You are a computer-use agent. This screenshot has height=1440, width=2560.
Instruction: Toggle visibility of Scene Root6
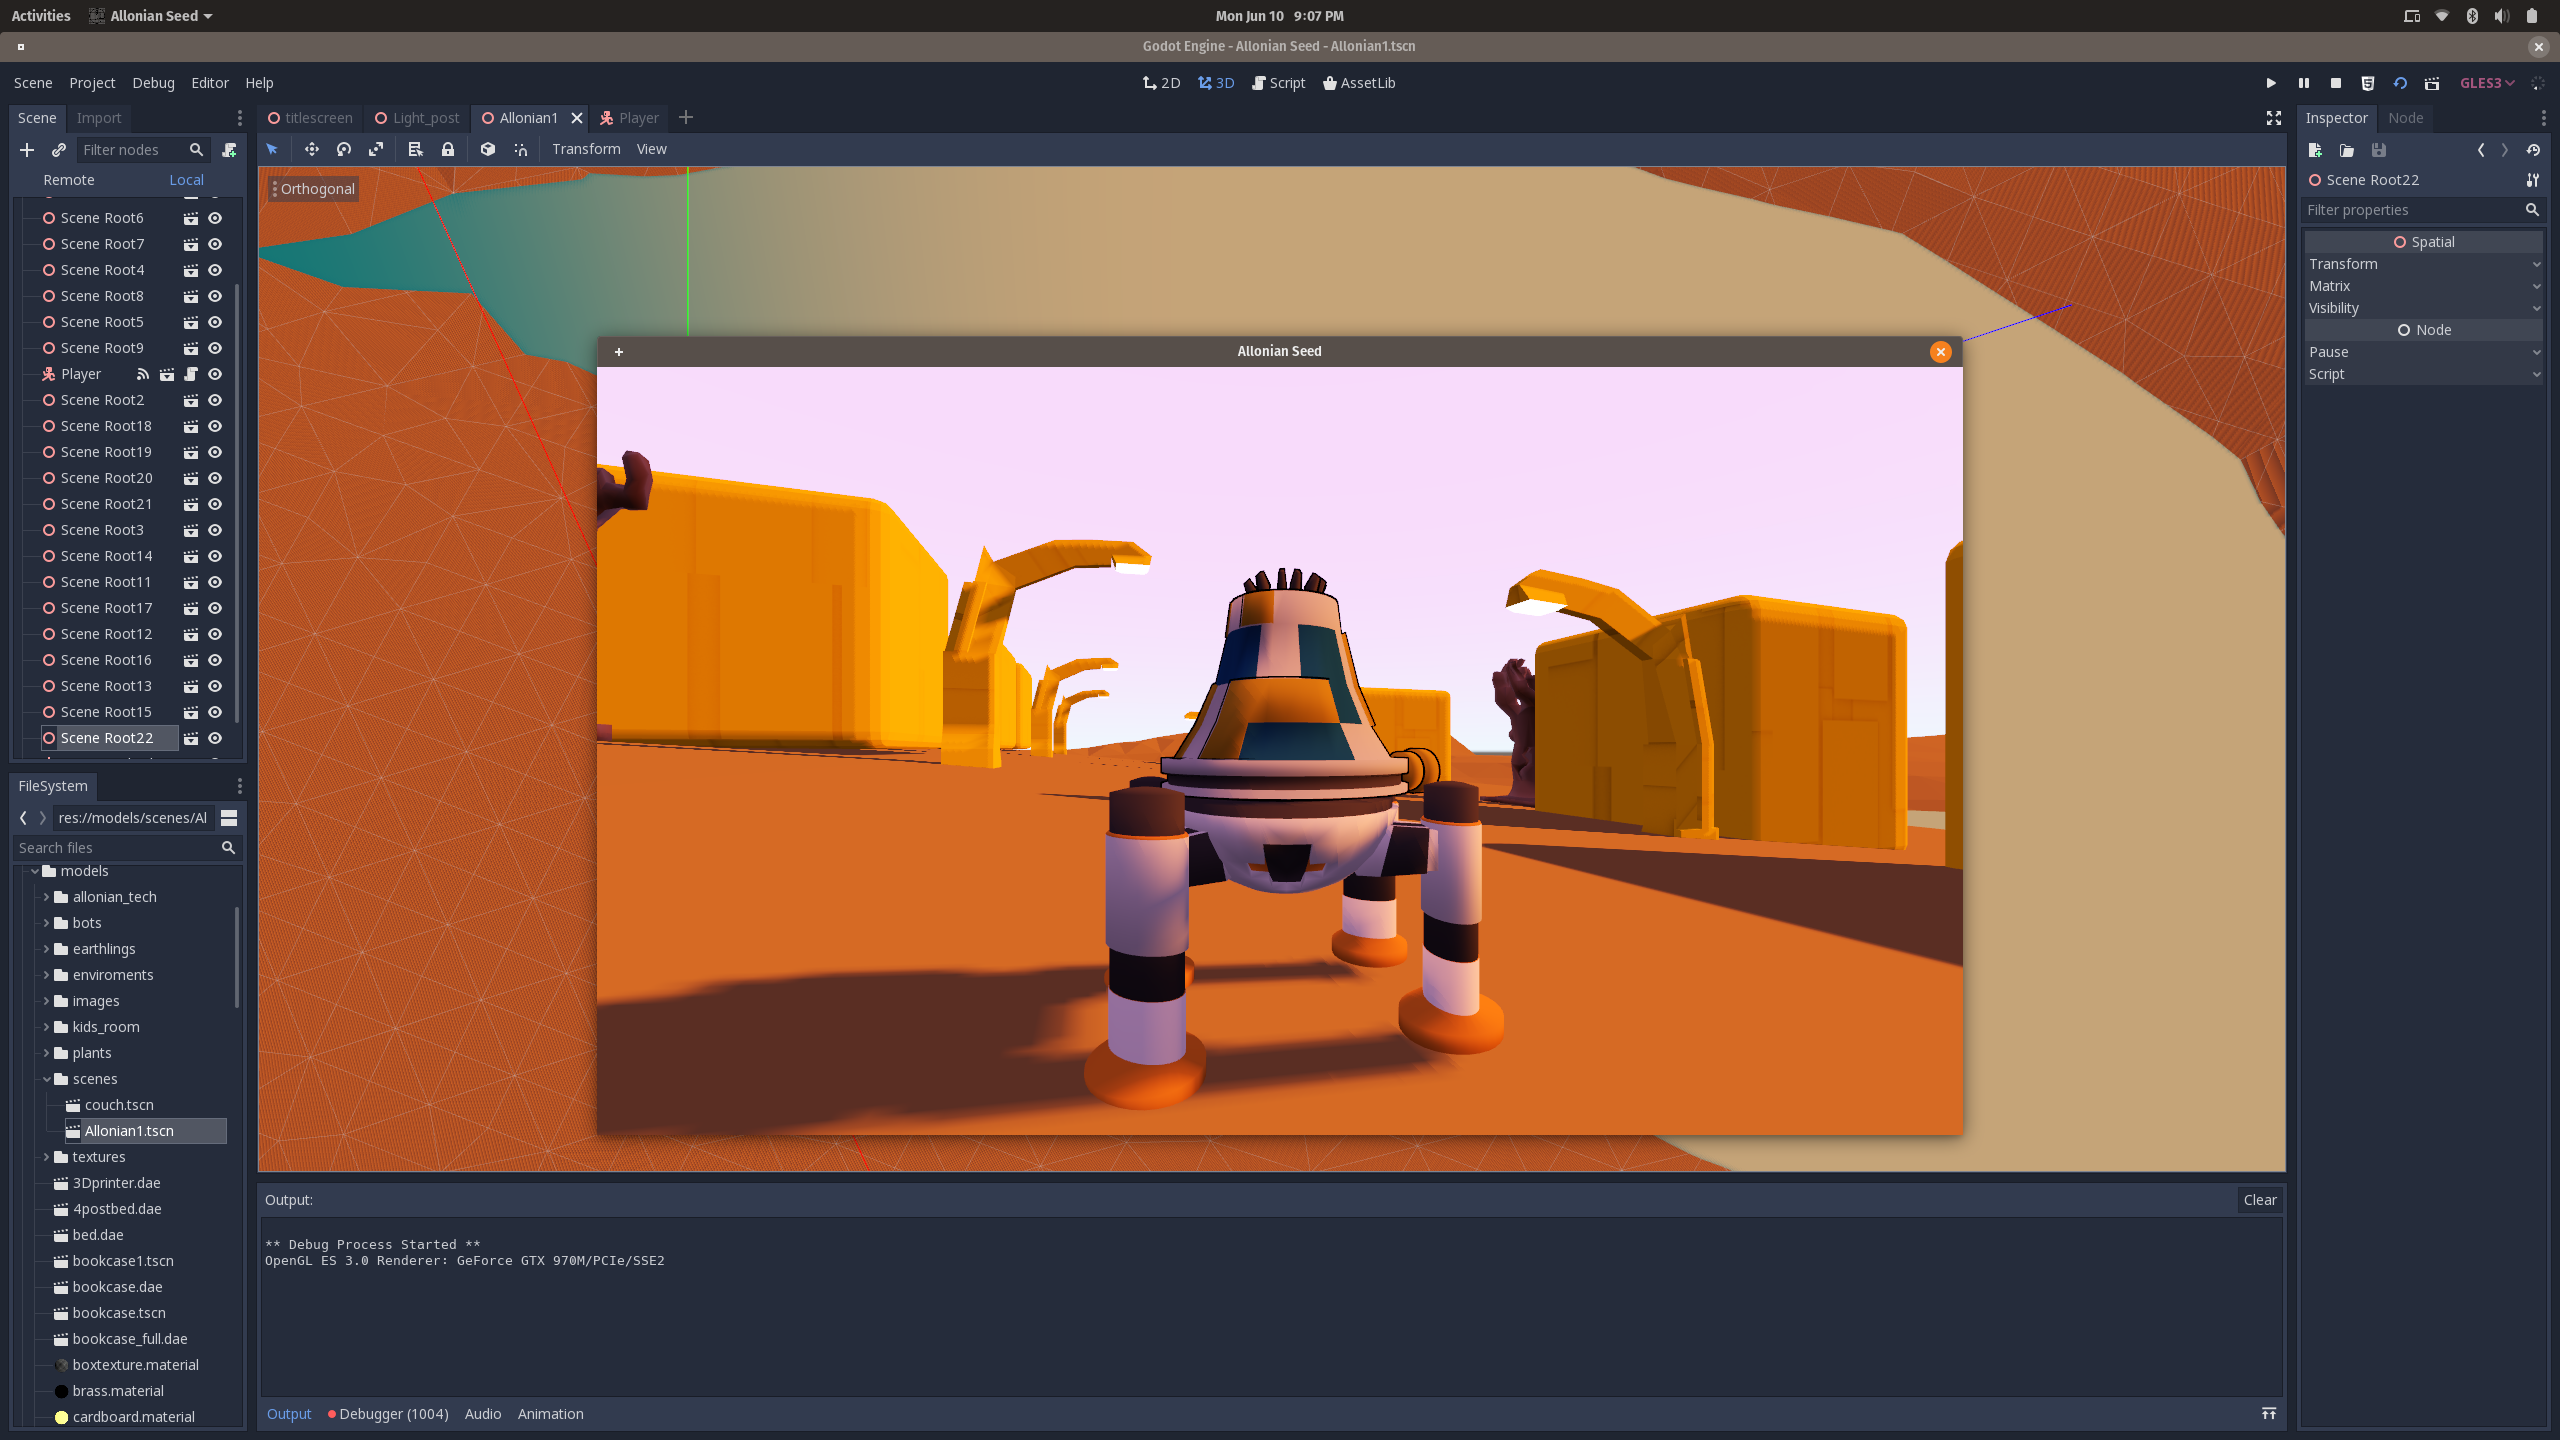[215, 218]
